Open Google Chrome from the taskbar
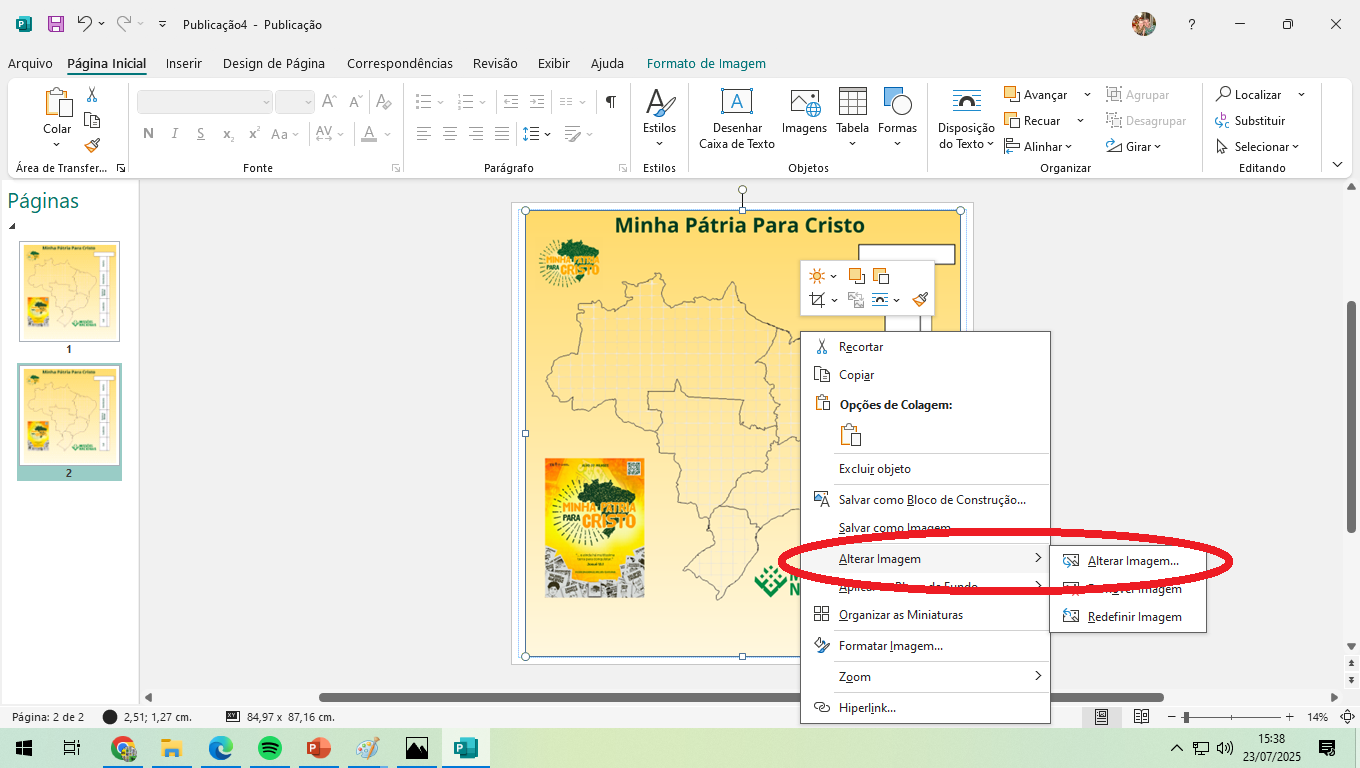This screenshot has width=1360, height=768. [124, 747]
